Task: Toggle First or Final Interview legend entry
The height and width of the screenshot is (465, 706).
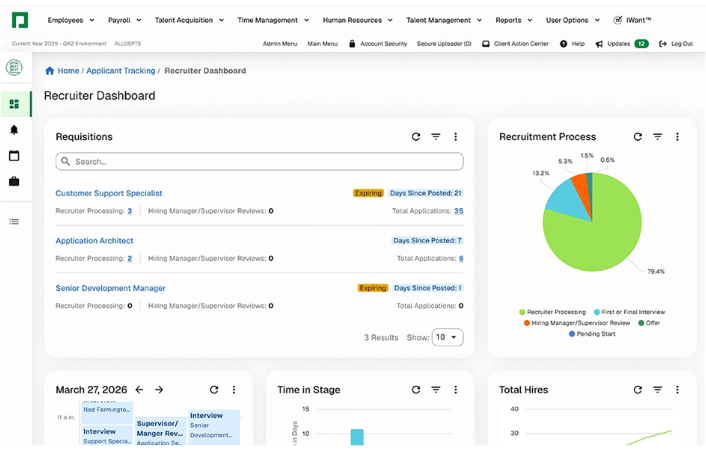Action: pos(629,312)
